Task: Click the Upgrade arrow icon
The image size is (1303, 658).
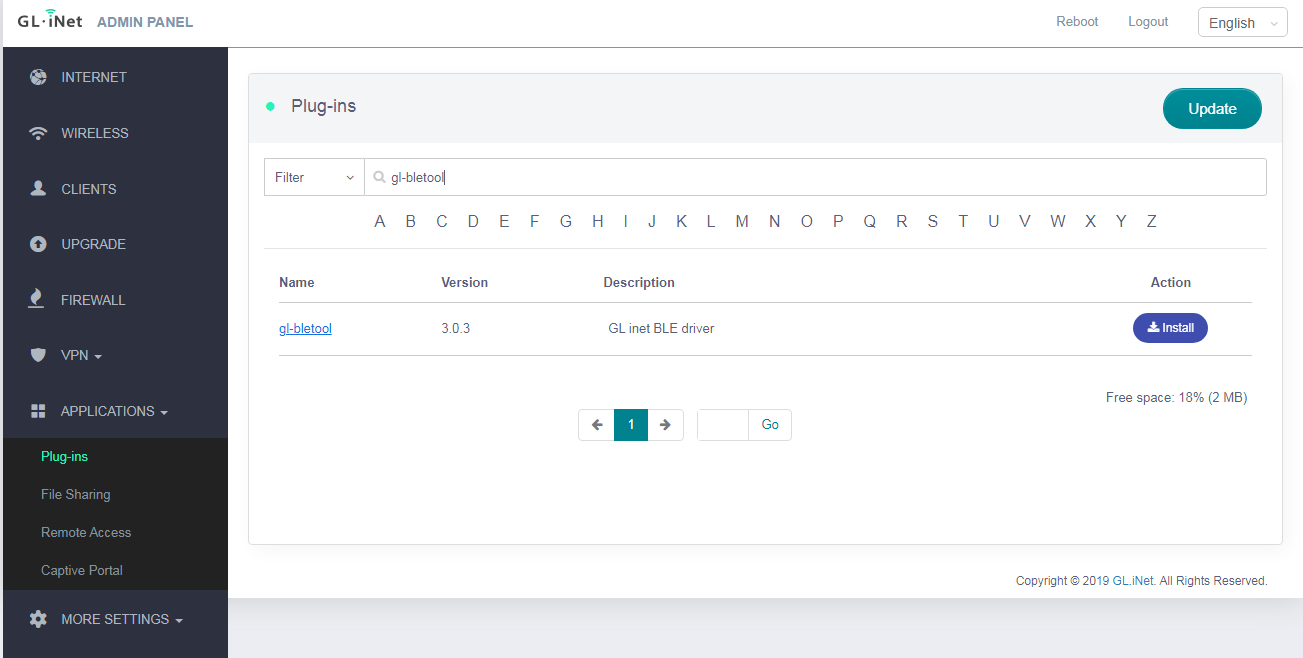Action: click(x=38, y=244)
